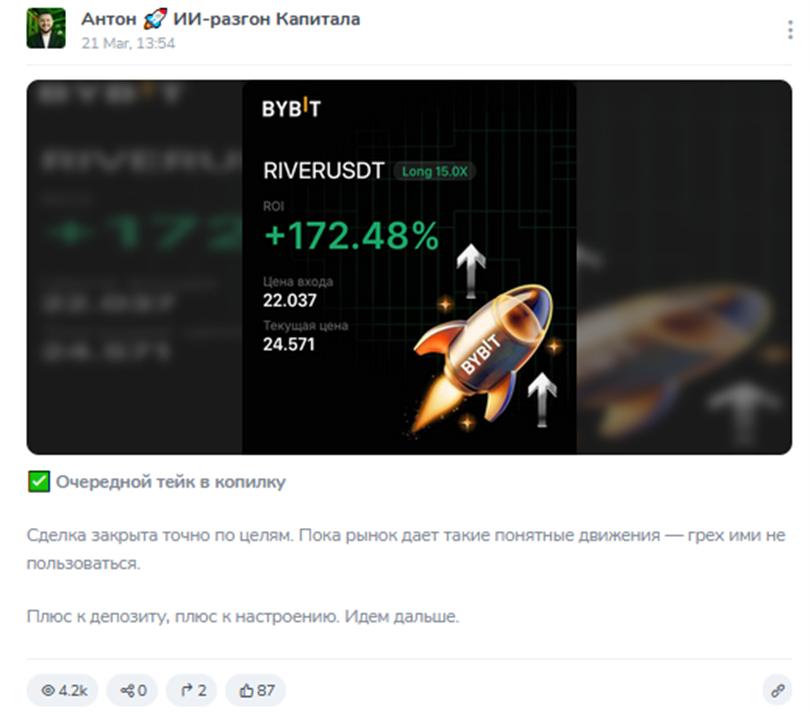Click the share counter showing 0

pyautogui.click(x=133, y=690)
